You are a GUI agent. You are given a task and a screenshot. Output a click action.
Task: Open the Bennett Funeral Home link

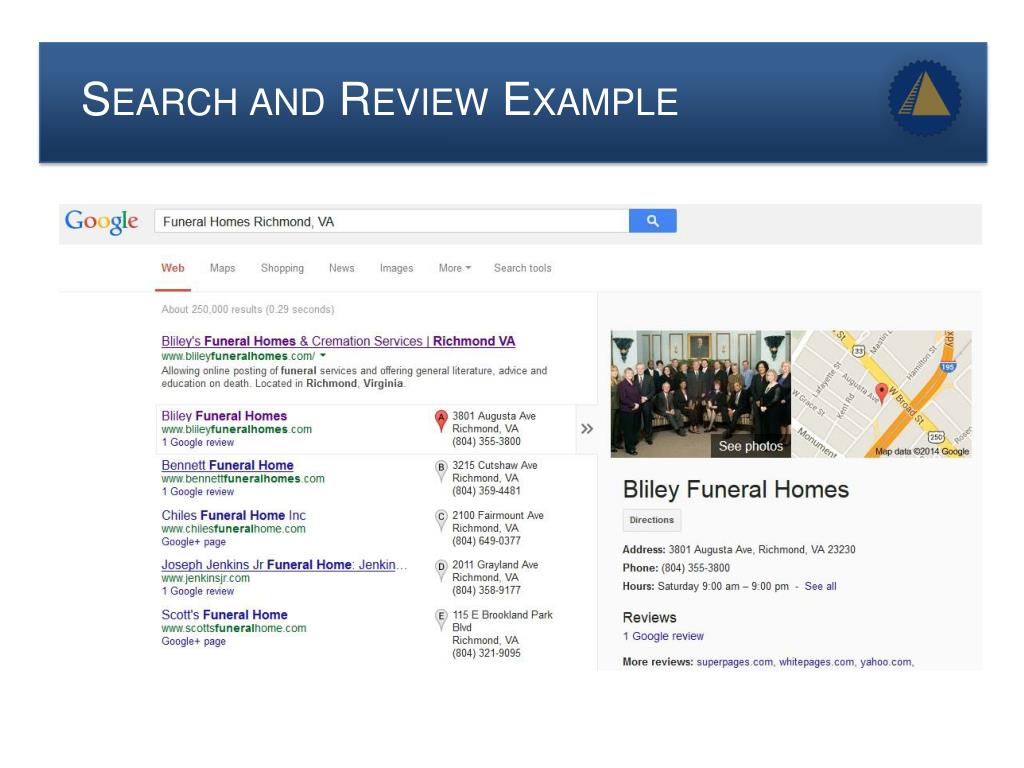coord(227,465)
